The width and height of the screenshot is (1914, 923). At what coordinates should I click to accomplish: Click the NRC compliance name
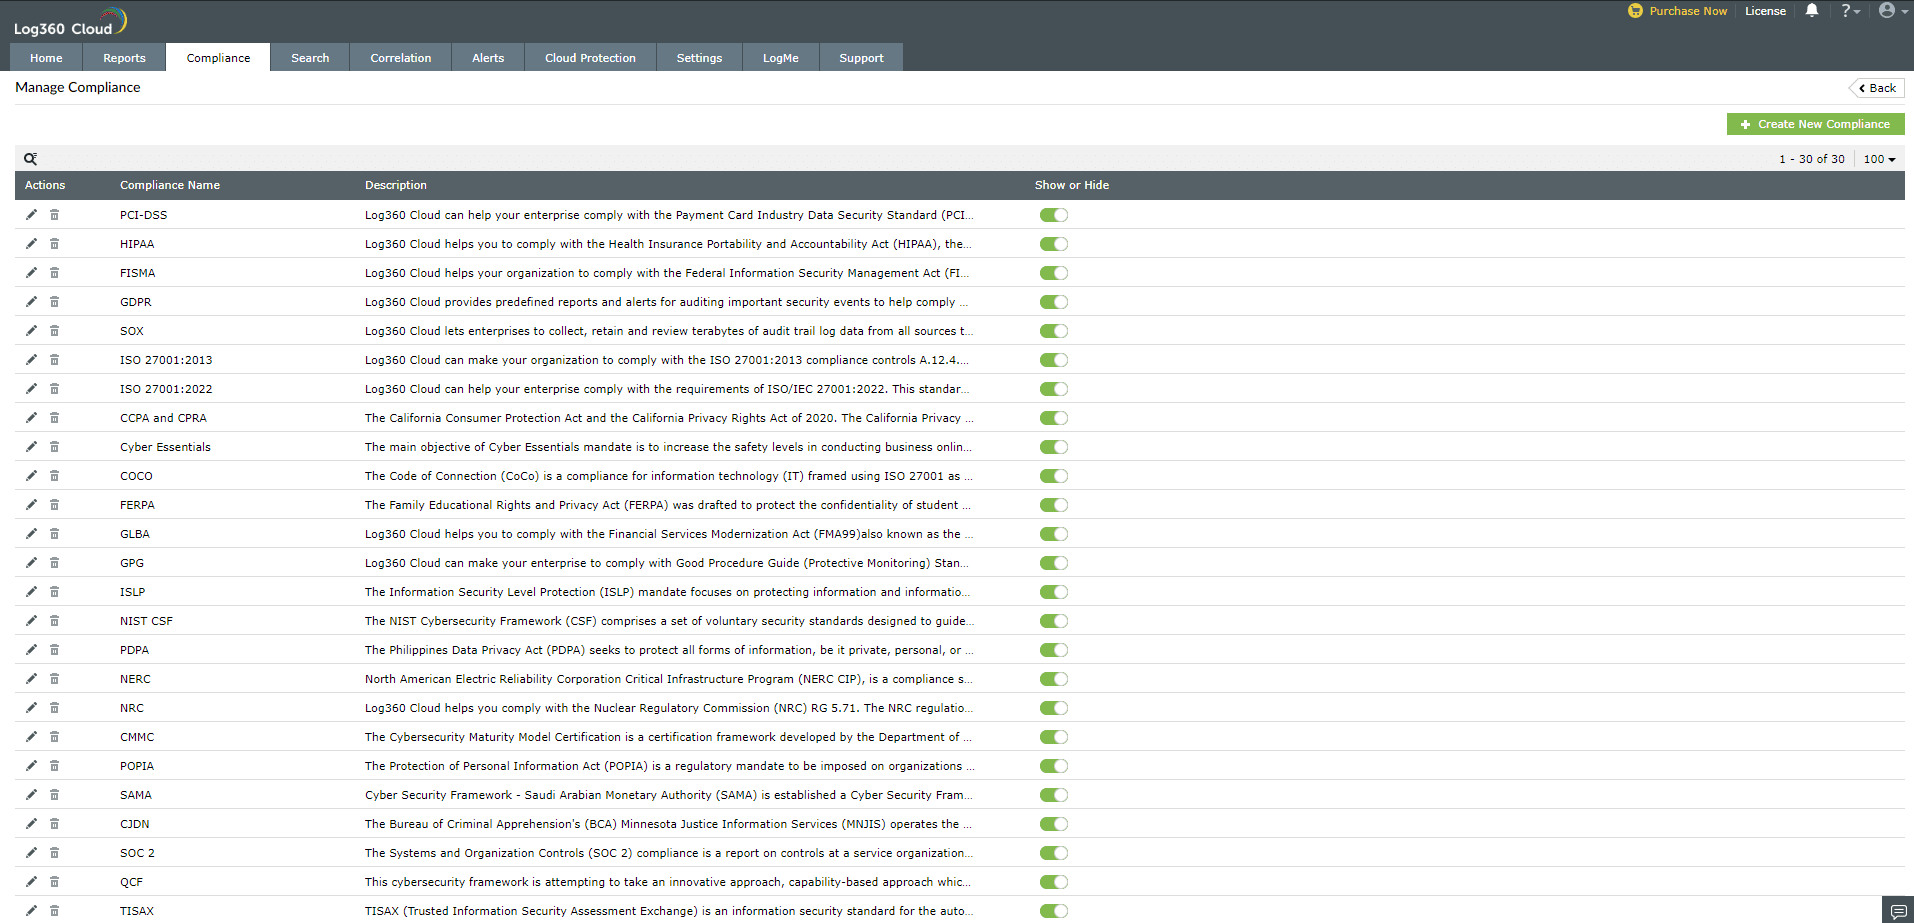pyautogui.click(x=132, y=708)
